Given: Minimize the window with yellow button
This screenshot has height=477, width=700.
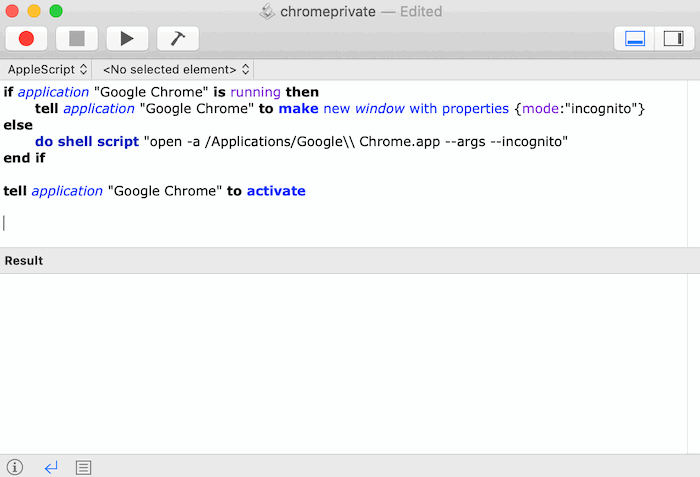Looking at the screenshot, I should click(34, 11).
